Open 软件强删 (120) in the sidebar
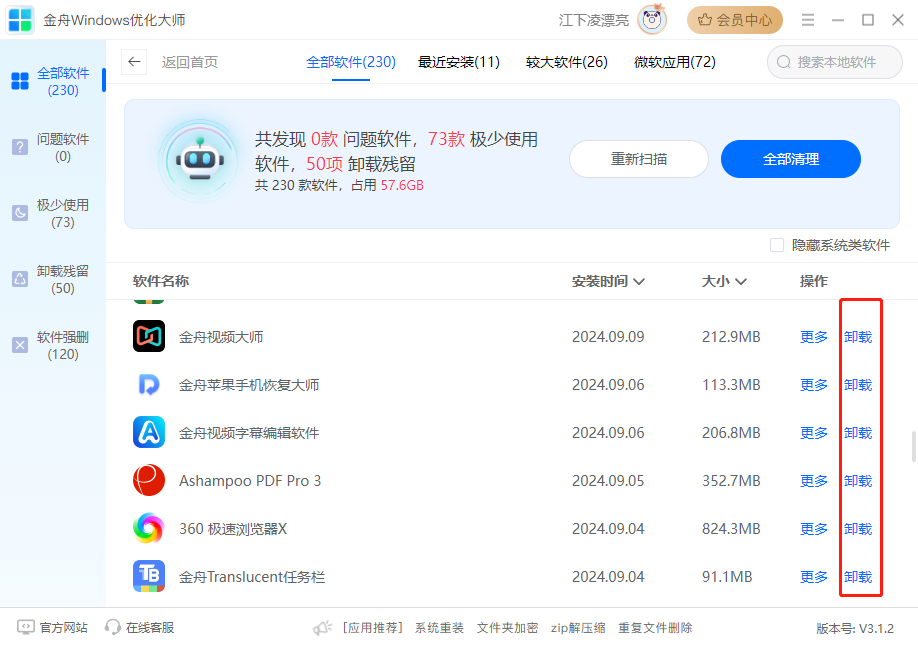 point(52,345)
